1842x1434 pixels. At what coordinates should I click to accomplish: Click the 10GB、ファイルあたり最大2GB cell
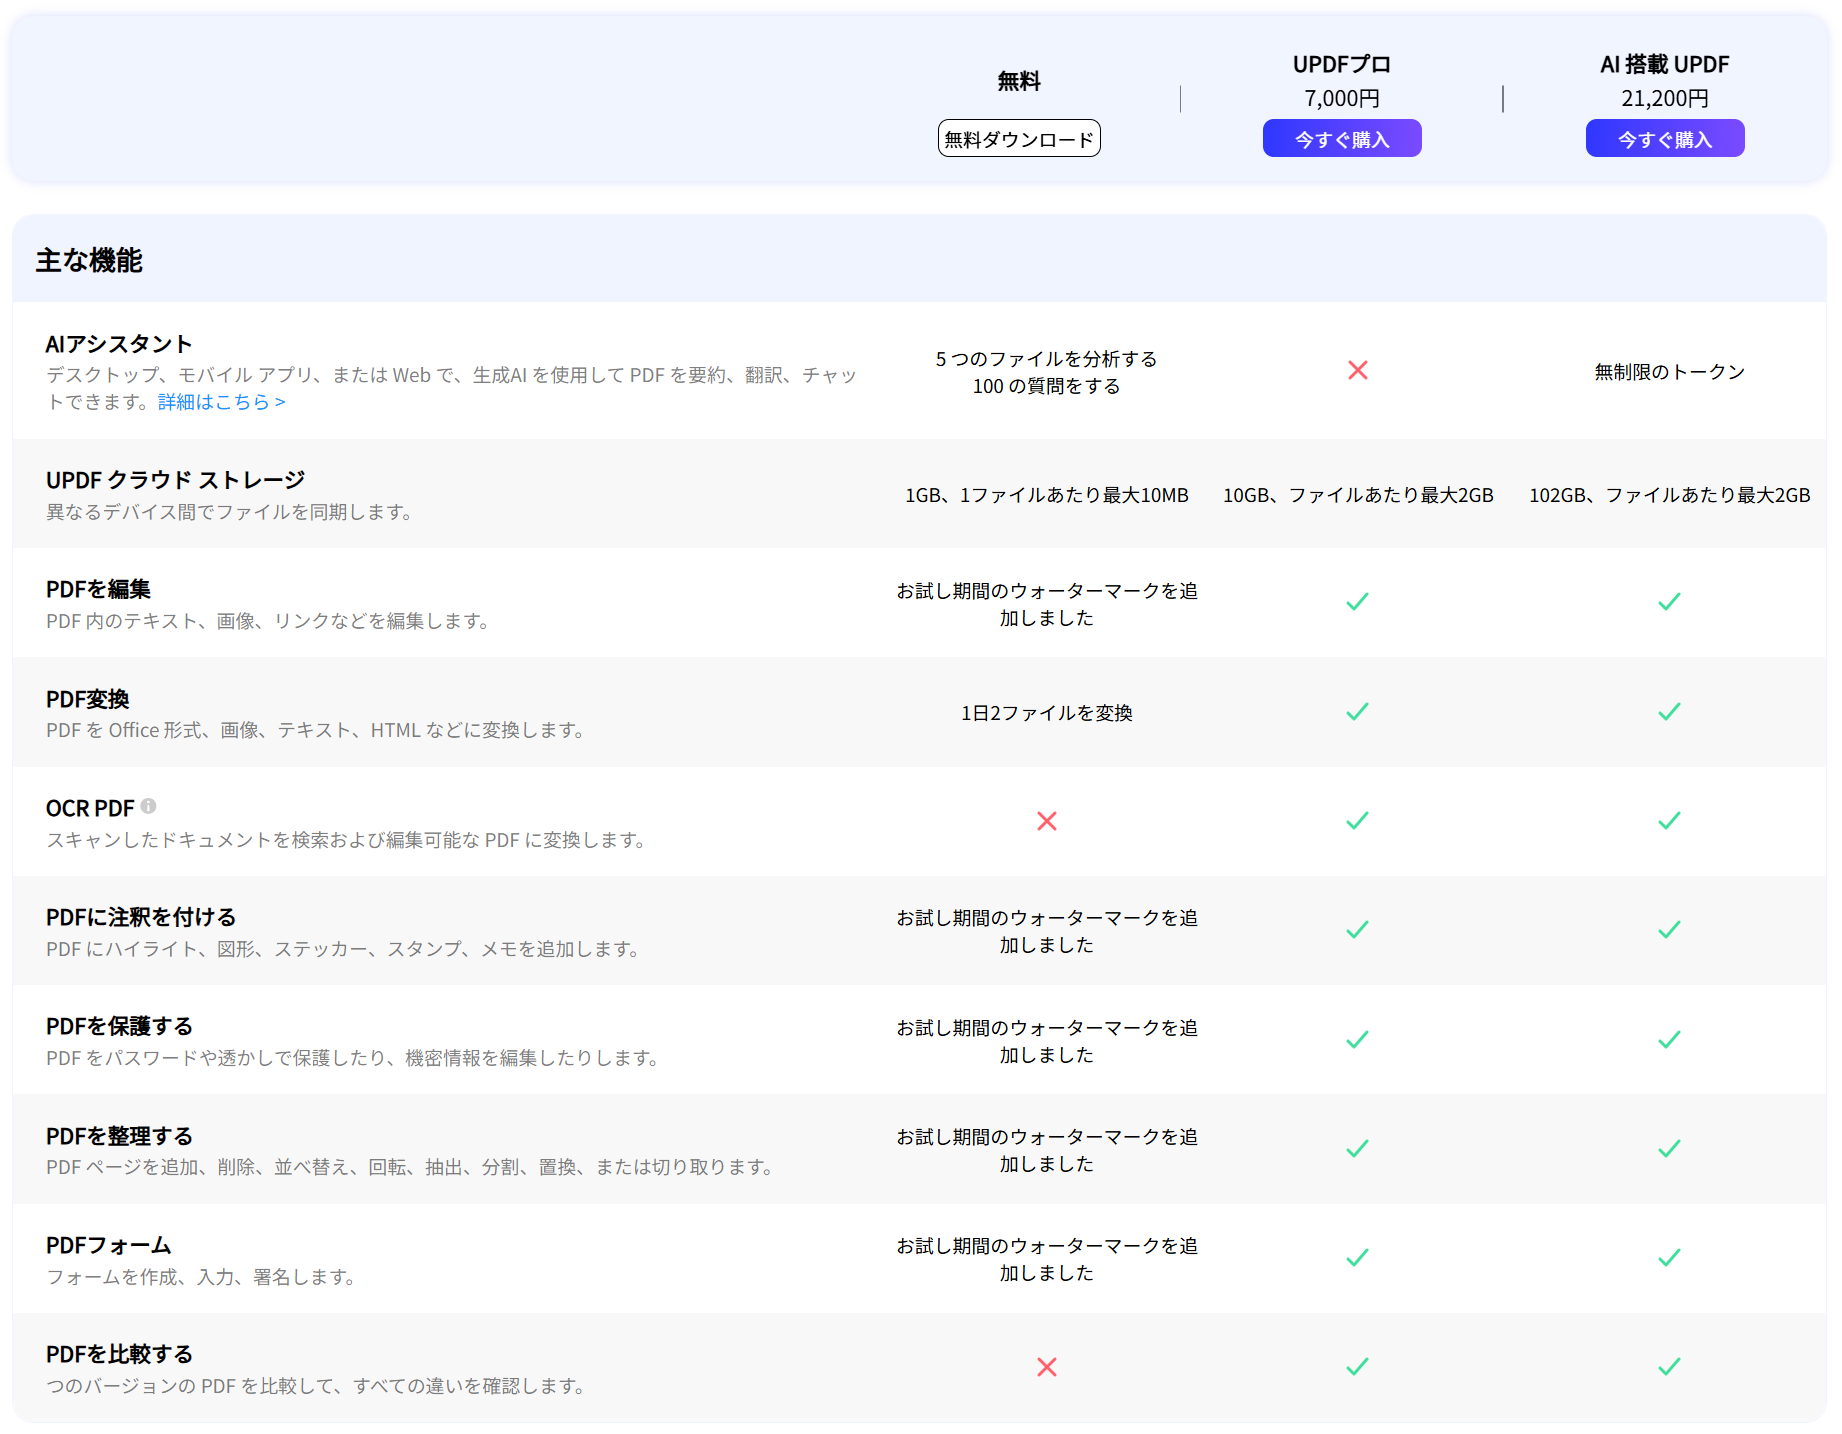[1358, 495]
